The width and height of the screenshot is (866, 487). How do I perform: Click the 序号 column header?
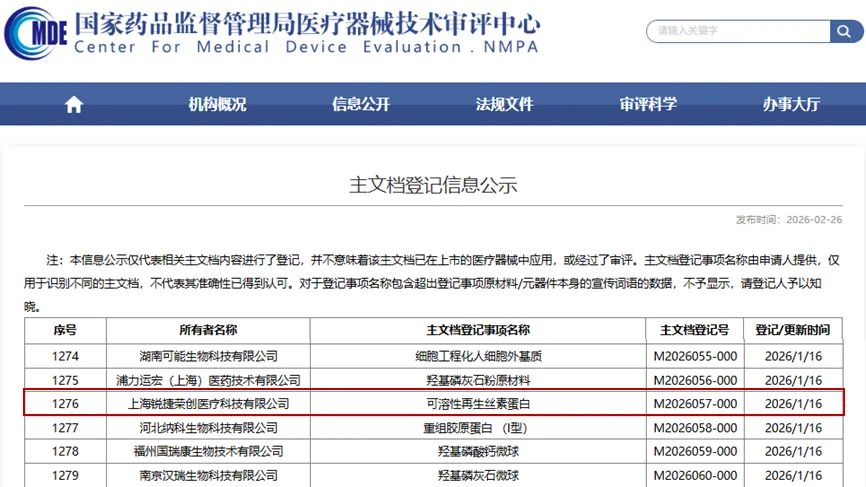(65, 330)
